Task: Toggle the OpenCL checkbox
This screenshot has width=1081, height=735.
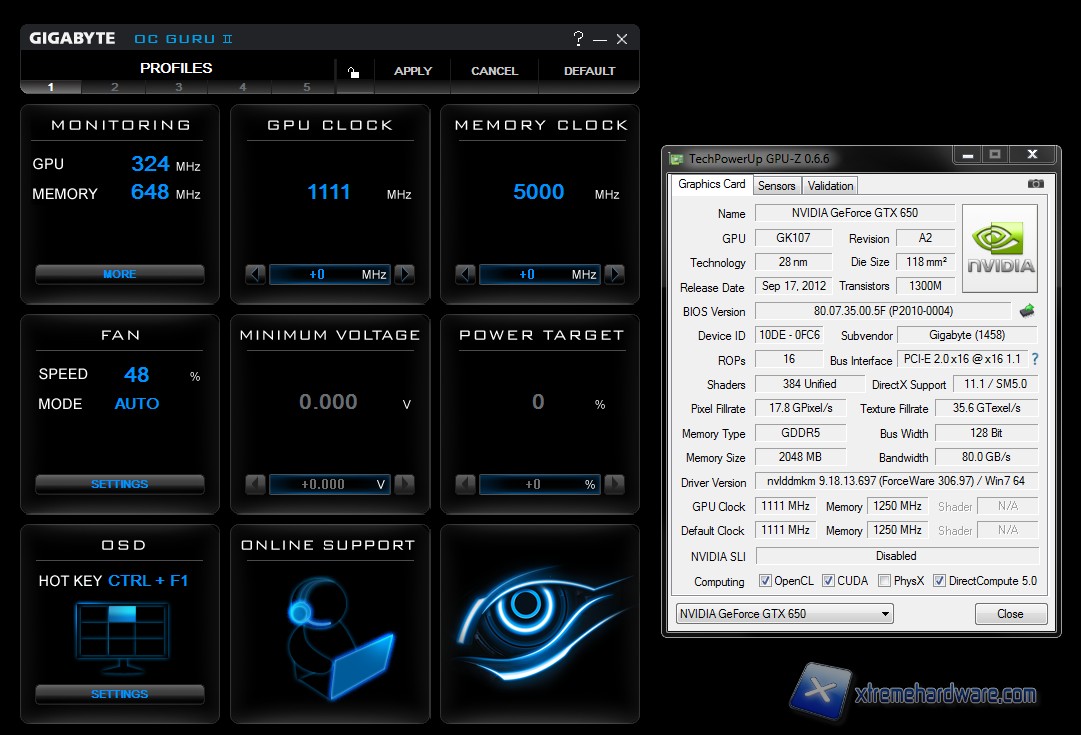Action: 765,581
